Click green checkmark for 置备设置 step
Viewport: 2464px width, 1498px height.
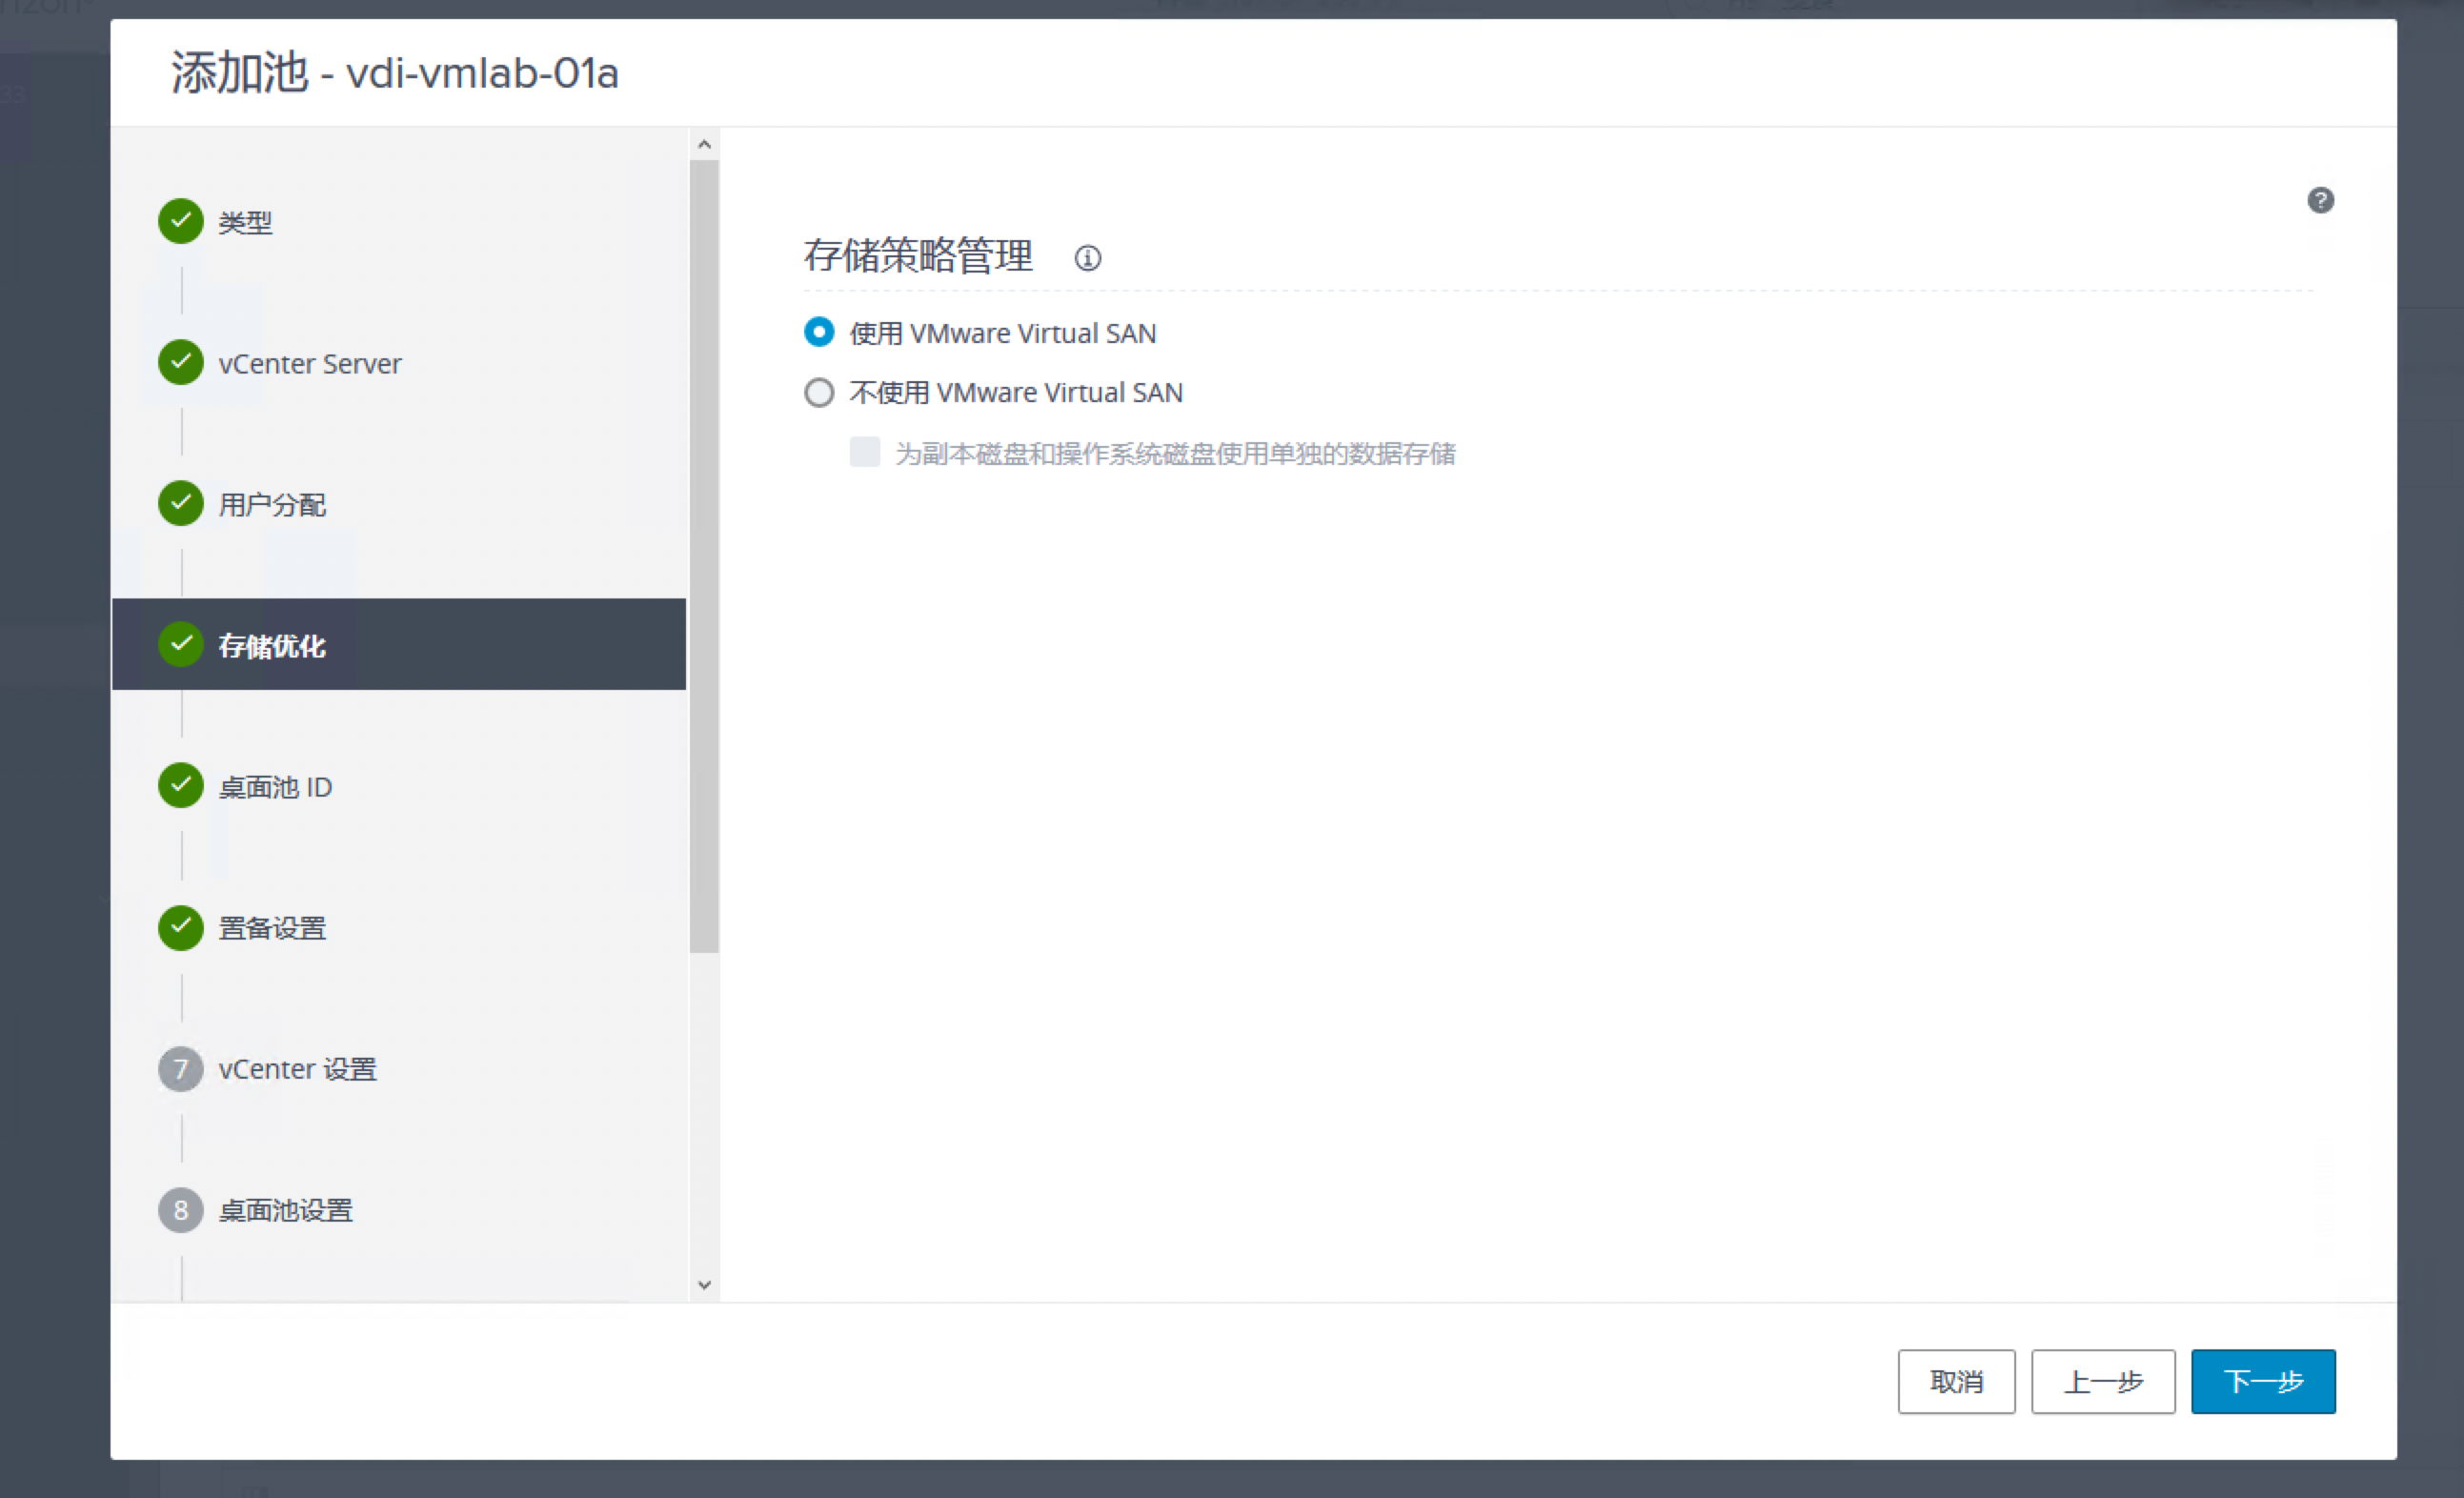coord(181,927)
